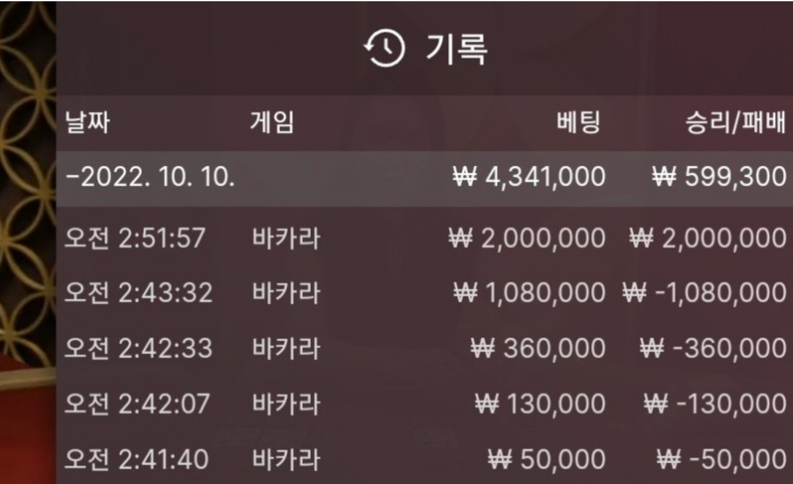Viewport: 793px width, 484px height.
Task: Sort by the 게임 column header
Action: point(272,124)
